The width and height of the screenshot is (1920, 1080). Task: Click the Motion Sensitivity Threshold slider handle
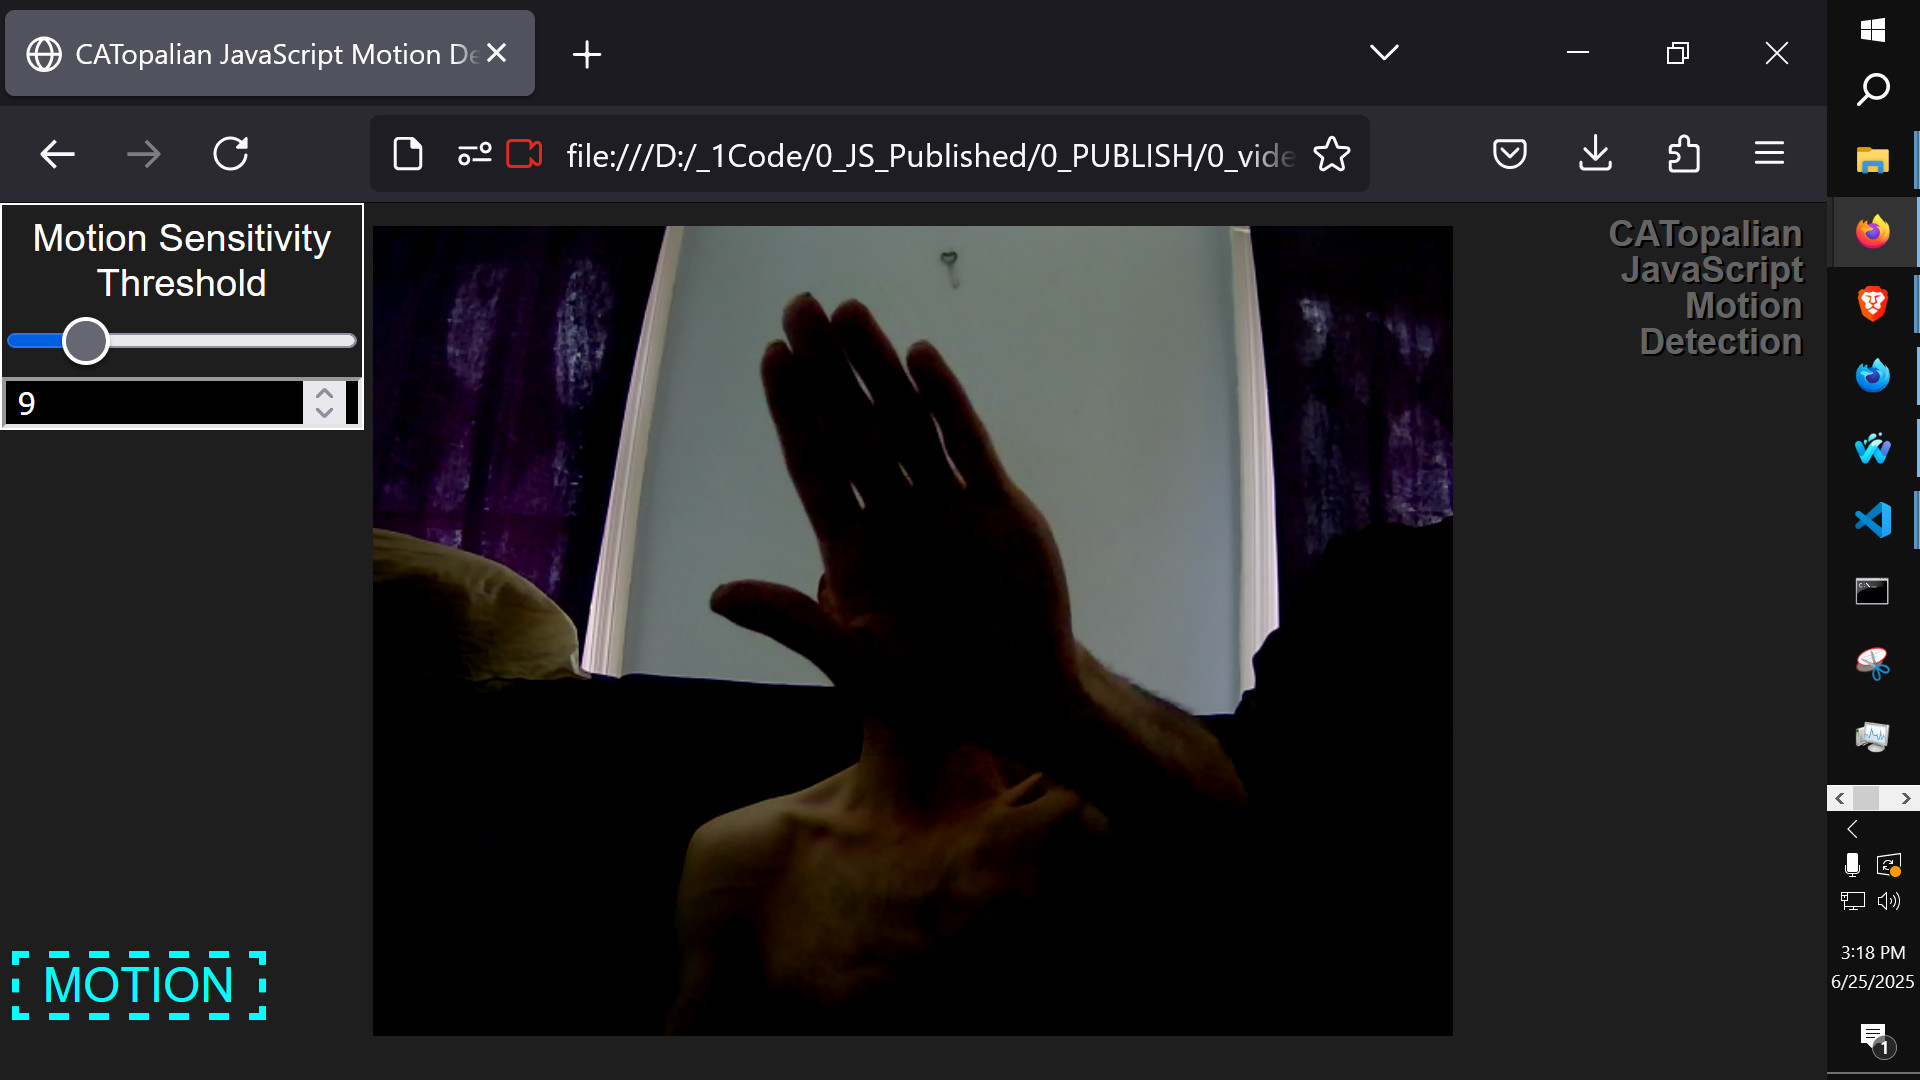86,341
